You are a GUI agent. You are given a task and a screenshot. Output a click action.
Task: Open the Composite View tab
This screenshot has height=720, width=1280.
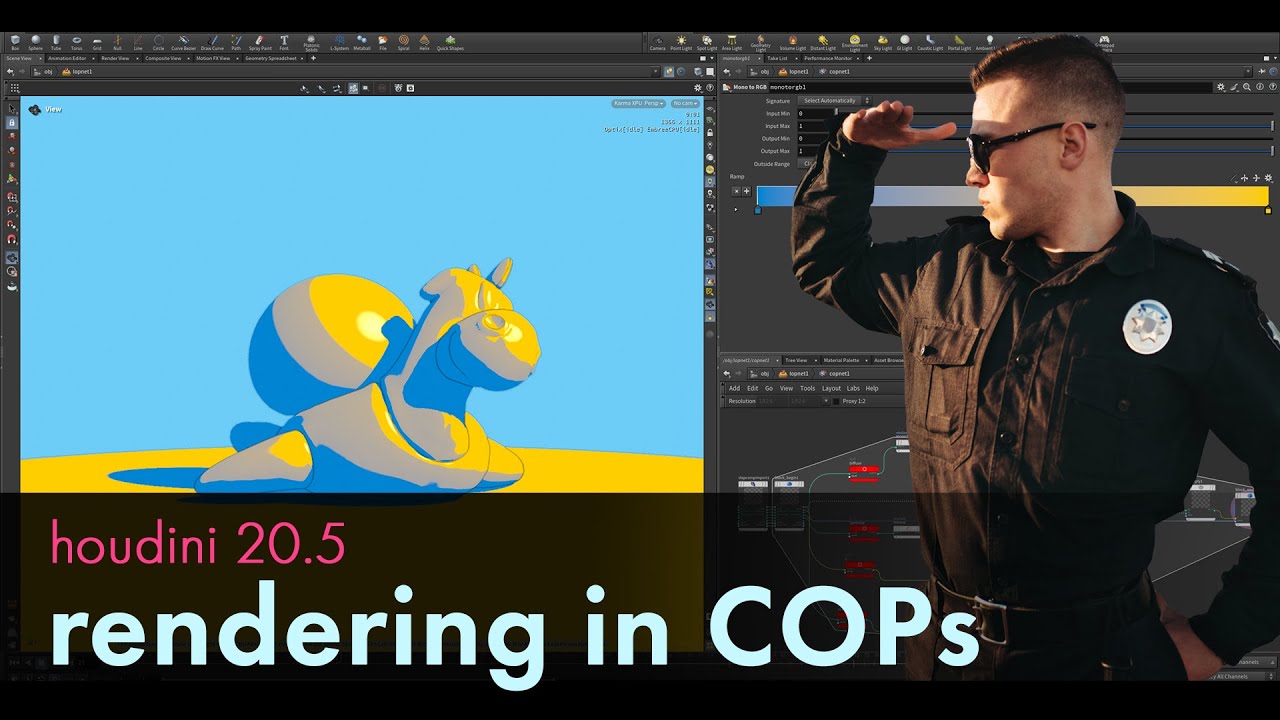(163, 59)
